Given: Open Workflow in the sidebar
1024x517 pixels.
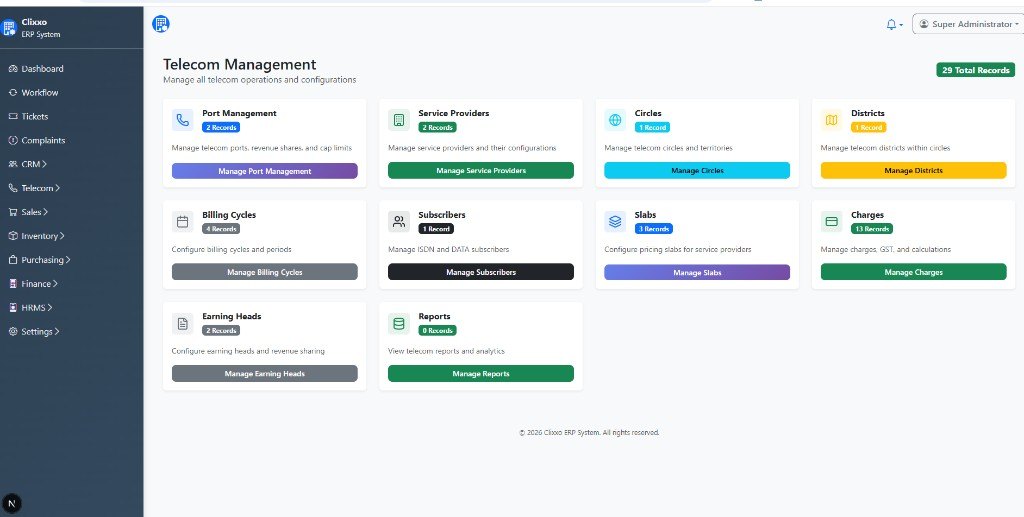Looking at the screenshot, I should click(34, 93).
